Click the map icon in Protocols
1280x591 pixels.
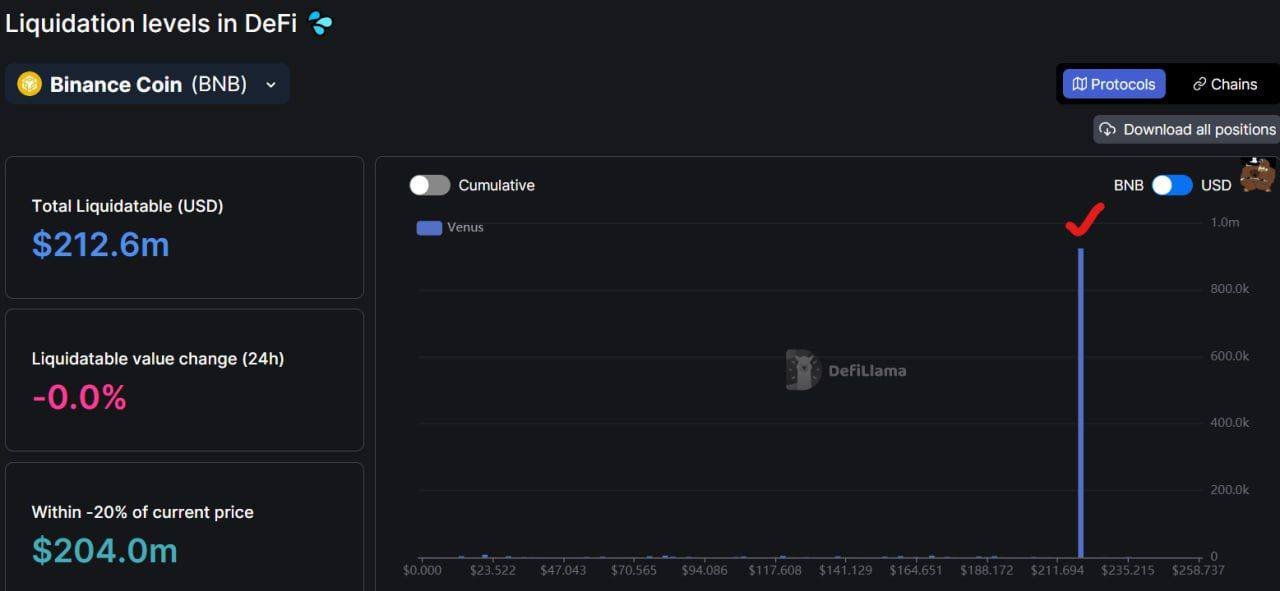click(1079, 84)
